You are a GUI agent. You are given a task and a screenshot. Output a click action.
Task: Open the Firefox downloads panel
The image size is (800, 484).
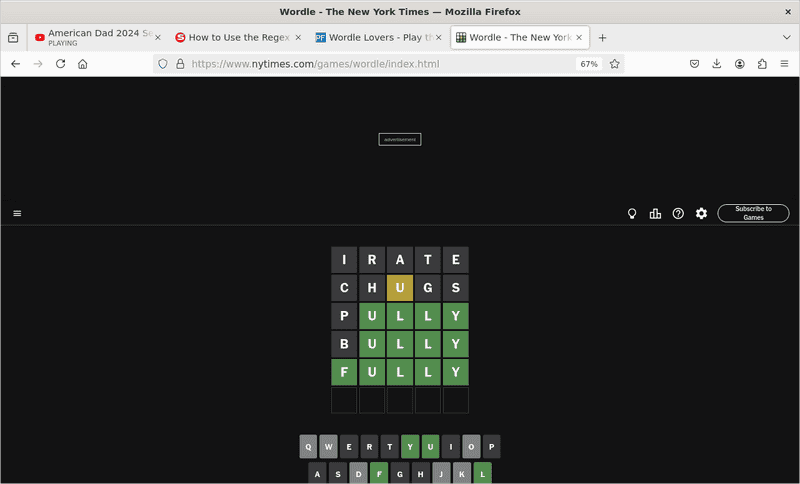[x=717, y=64]
